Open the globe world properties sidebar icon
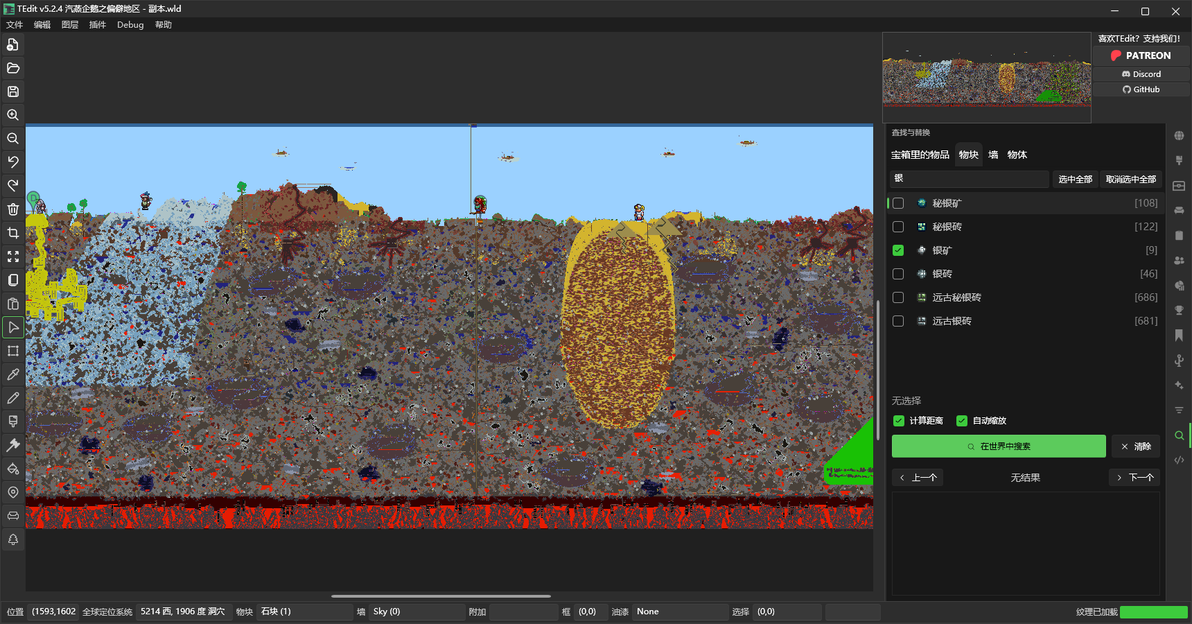The height and width of the screenshot is (624, 1192). click(x=1179, y=135)
